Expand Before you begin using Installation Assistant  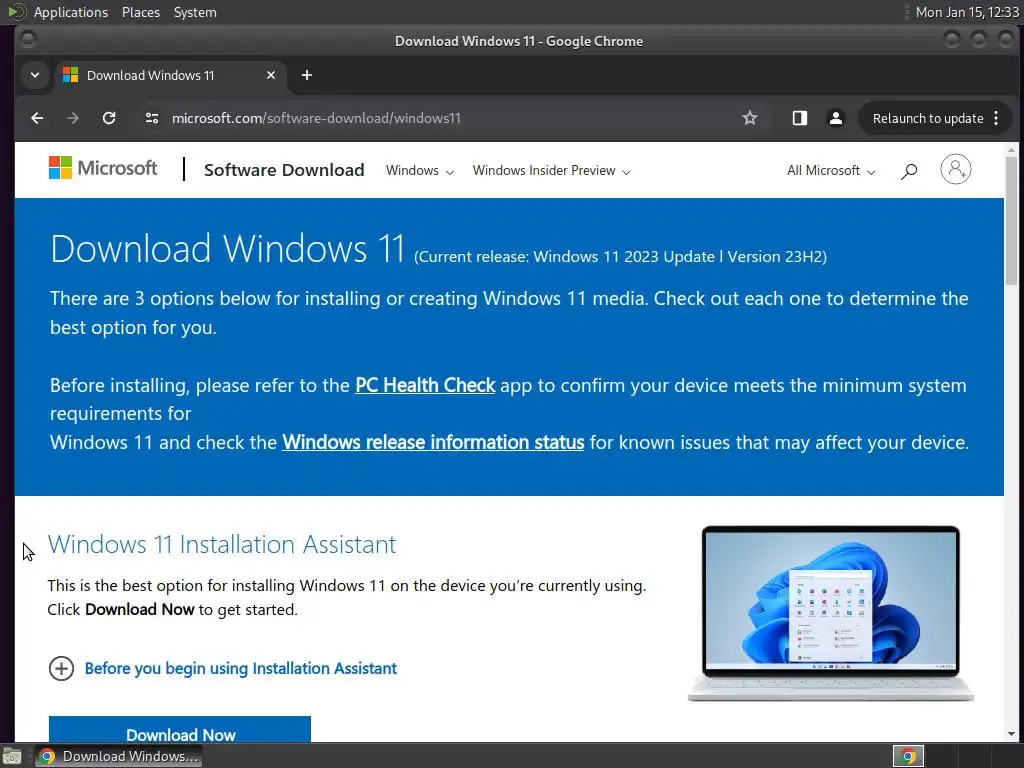(223, 668)
